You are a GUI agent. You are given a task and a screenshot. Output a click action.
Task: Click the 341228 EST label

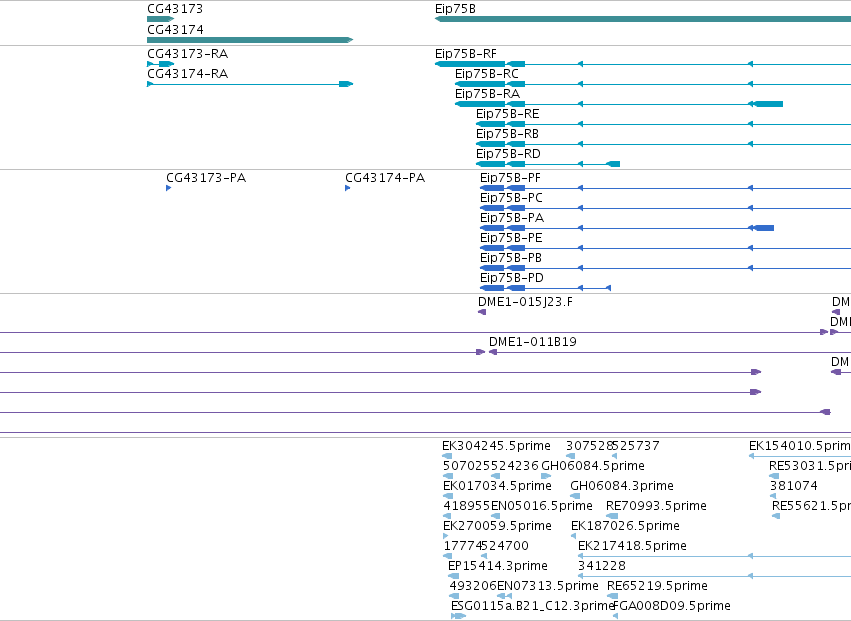click(x=602, y=567)
